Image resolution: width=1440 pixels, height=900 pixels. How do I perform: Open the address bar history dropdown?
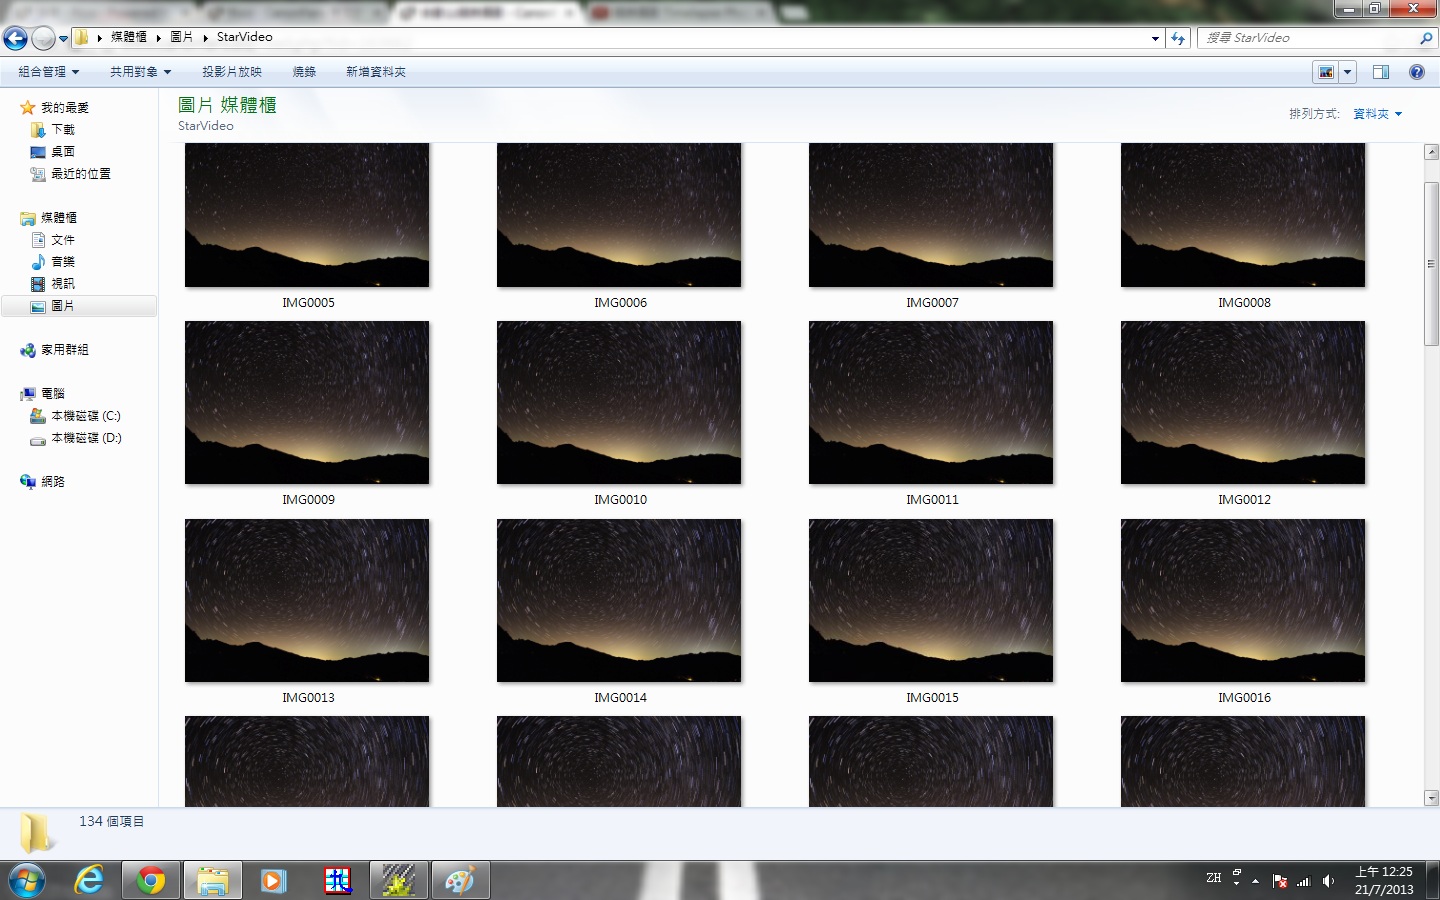click(1155, 38)
